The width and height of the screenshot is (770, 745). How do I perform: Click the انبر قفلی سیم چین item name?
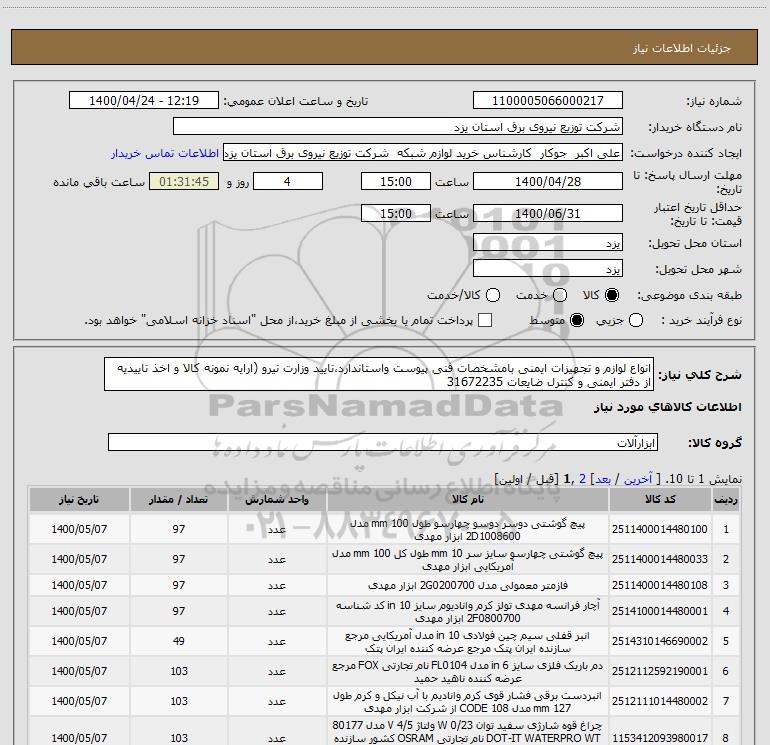click(x=468, y=642)
